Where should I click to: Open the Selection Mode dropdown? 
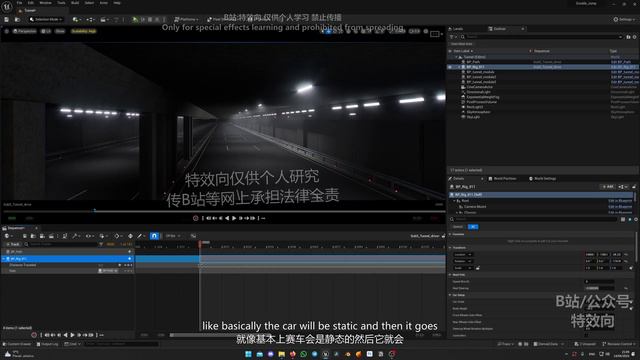[x=46, y=20]
